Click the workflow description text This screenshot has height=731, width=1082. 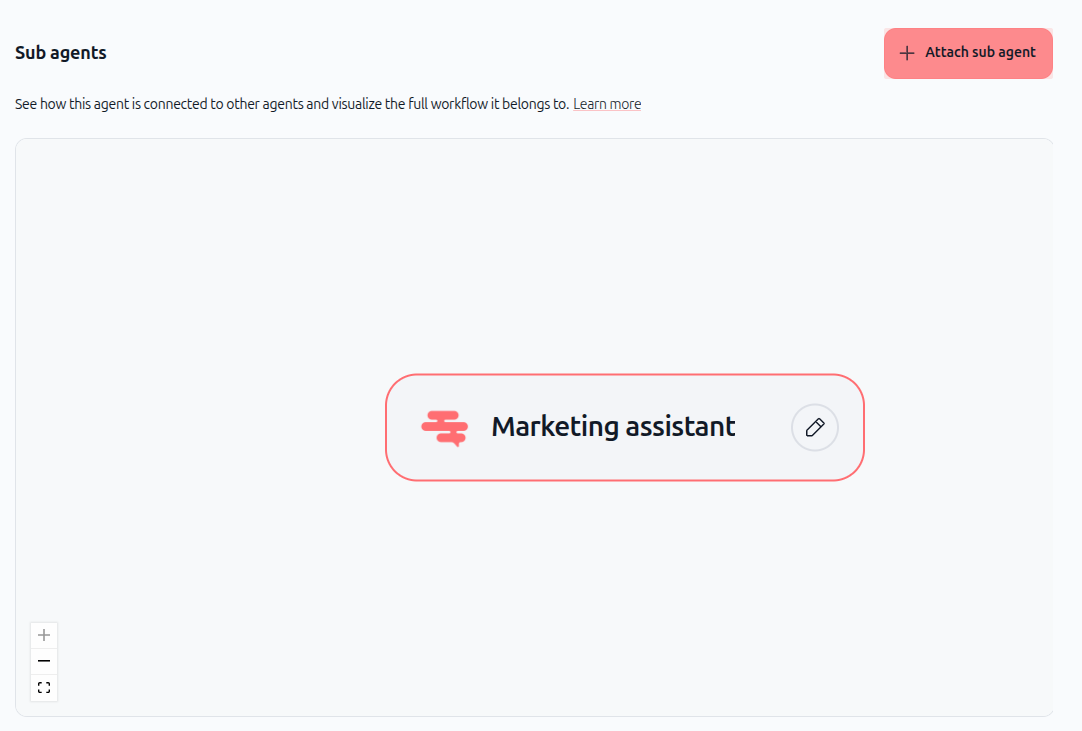coord(292,104)
